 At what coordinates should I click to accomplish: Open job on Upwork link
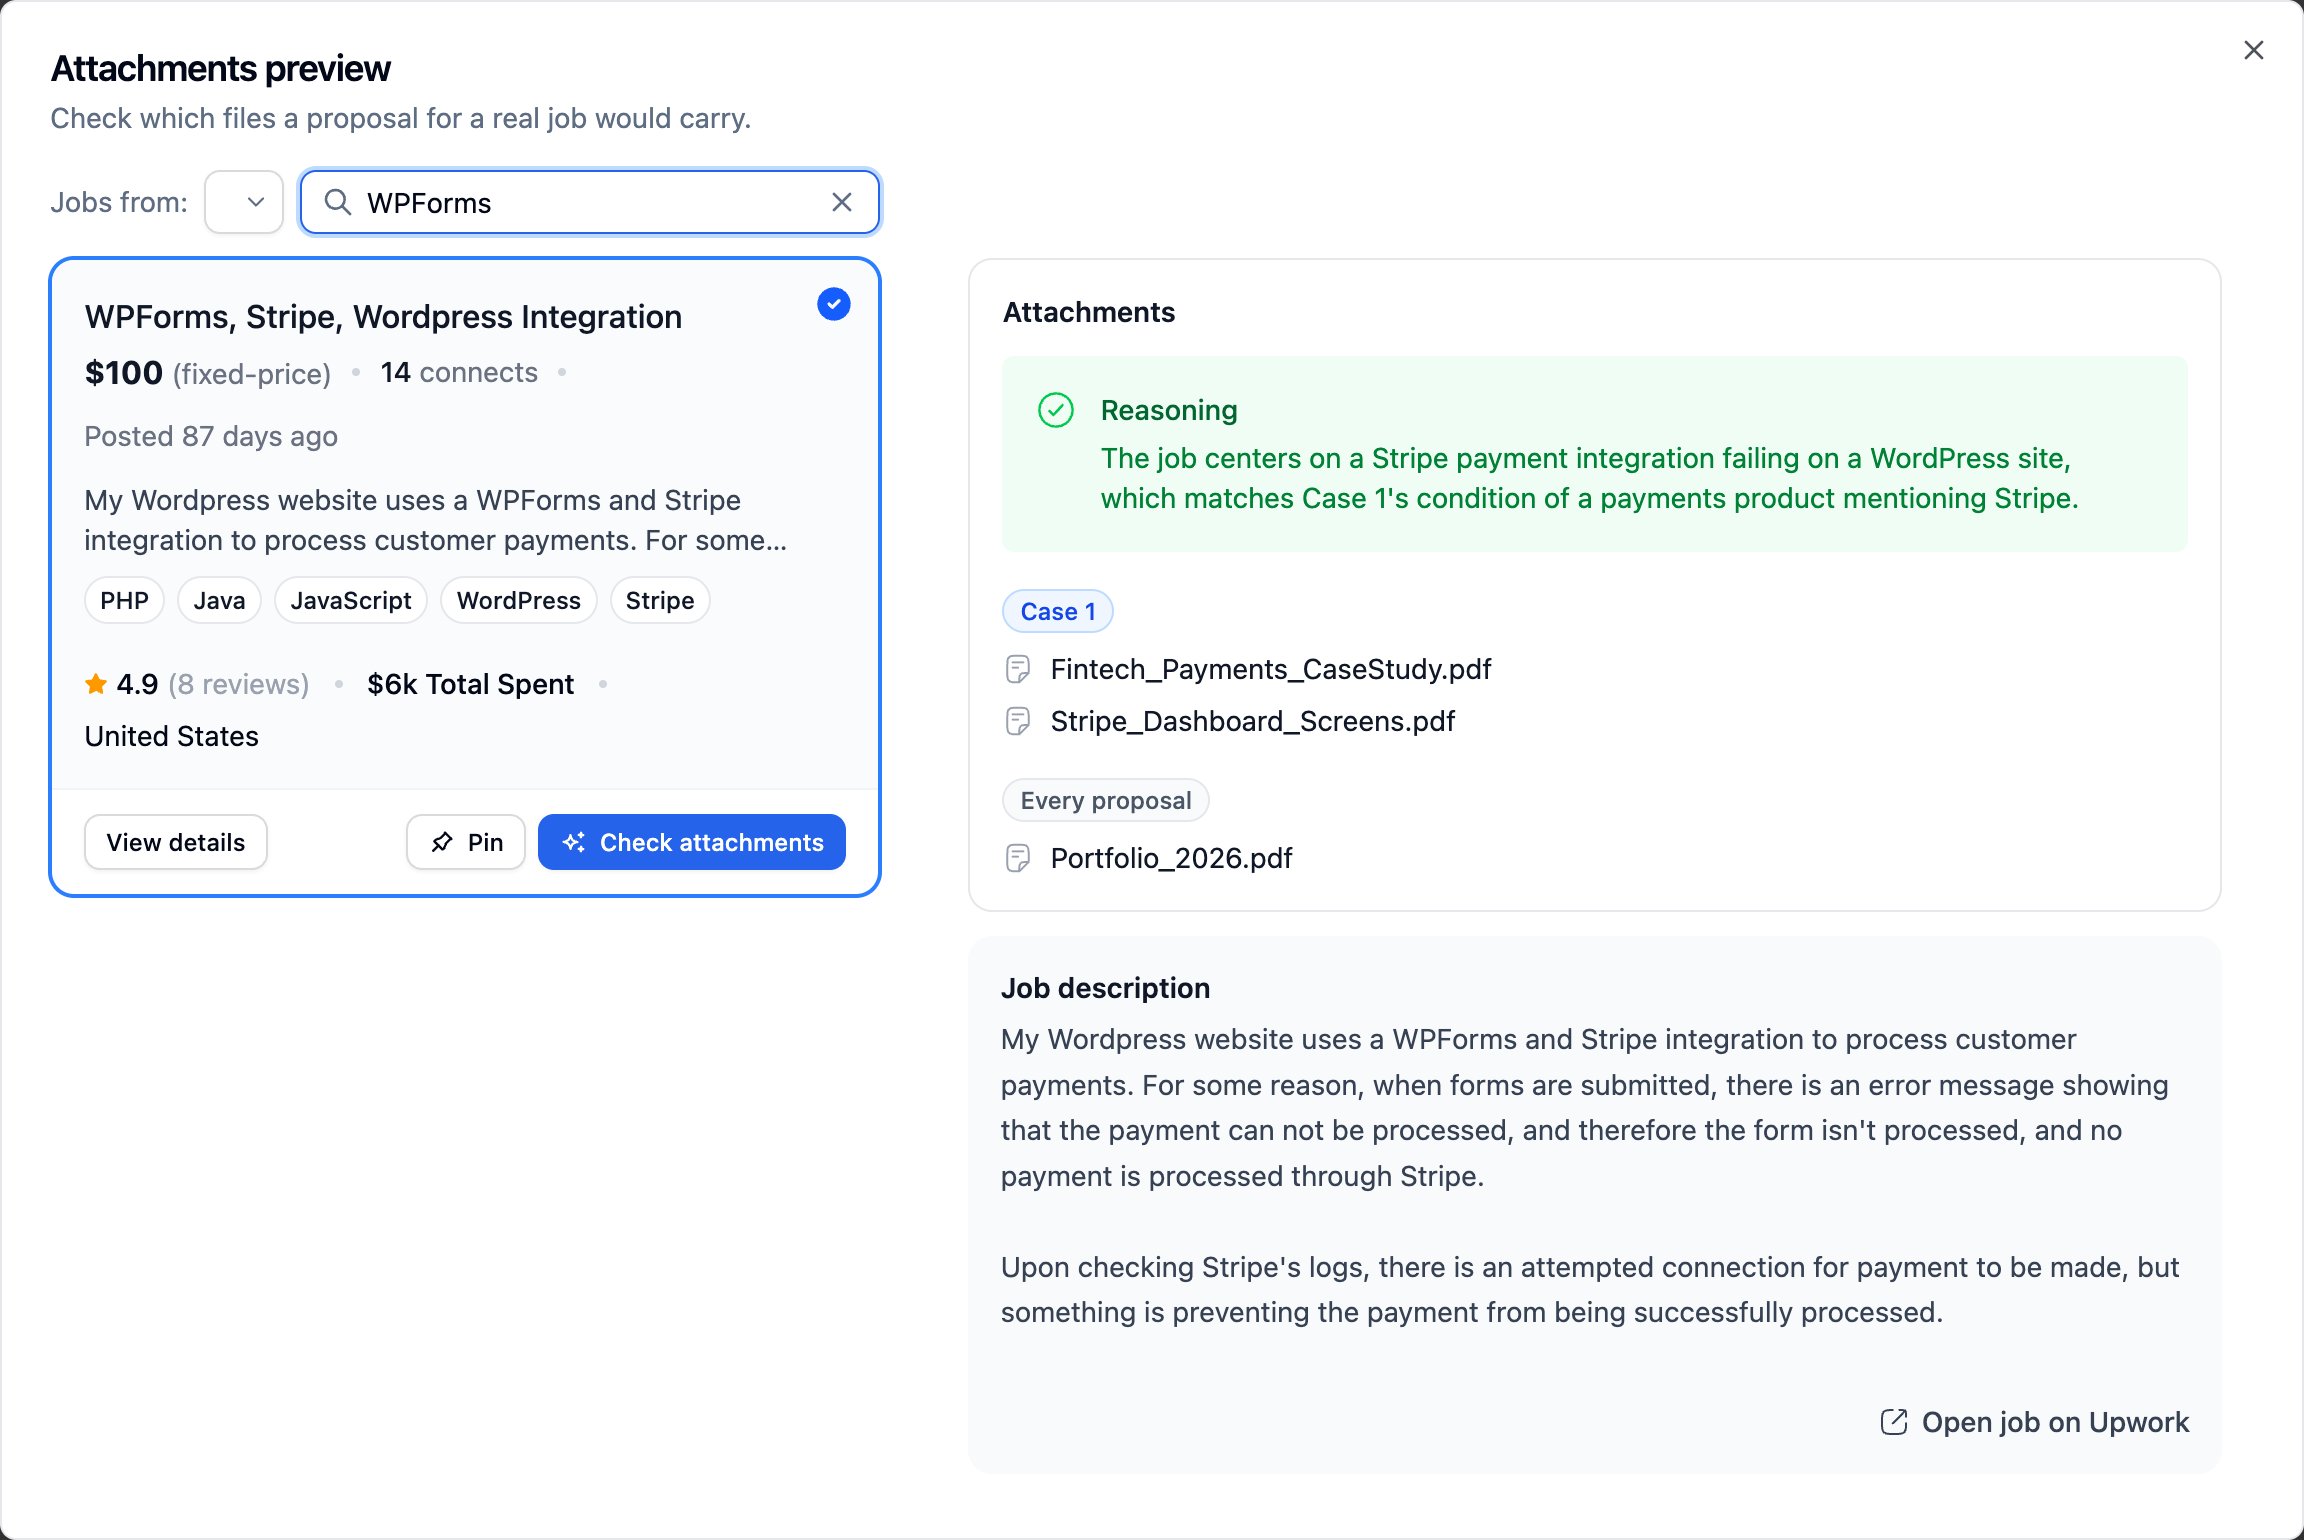tap(2034, 1422)
